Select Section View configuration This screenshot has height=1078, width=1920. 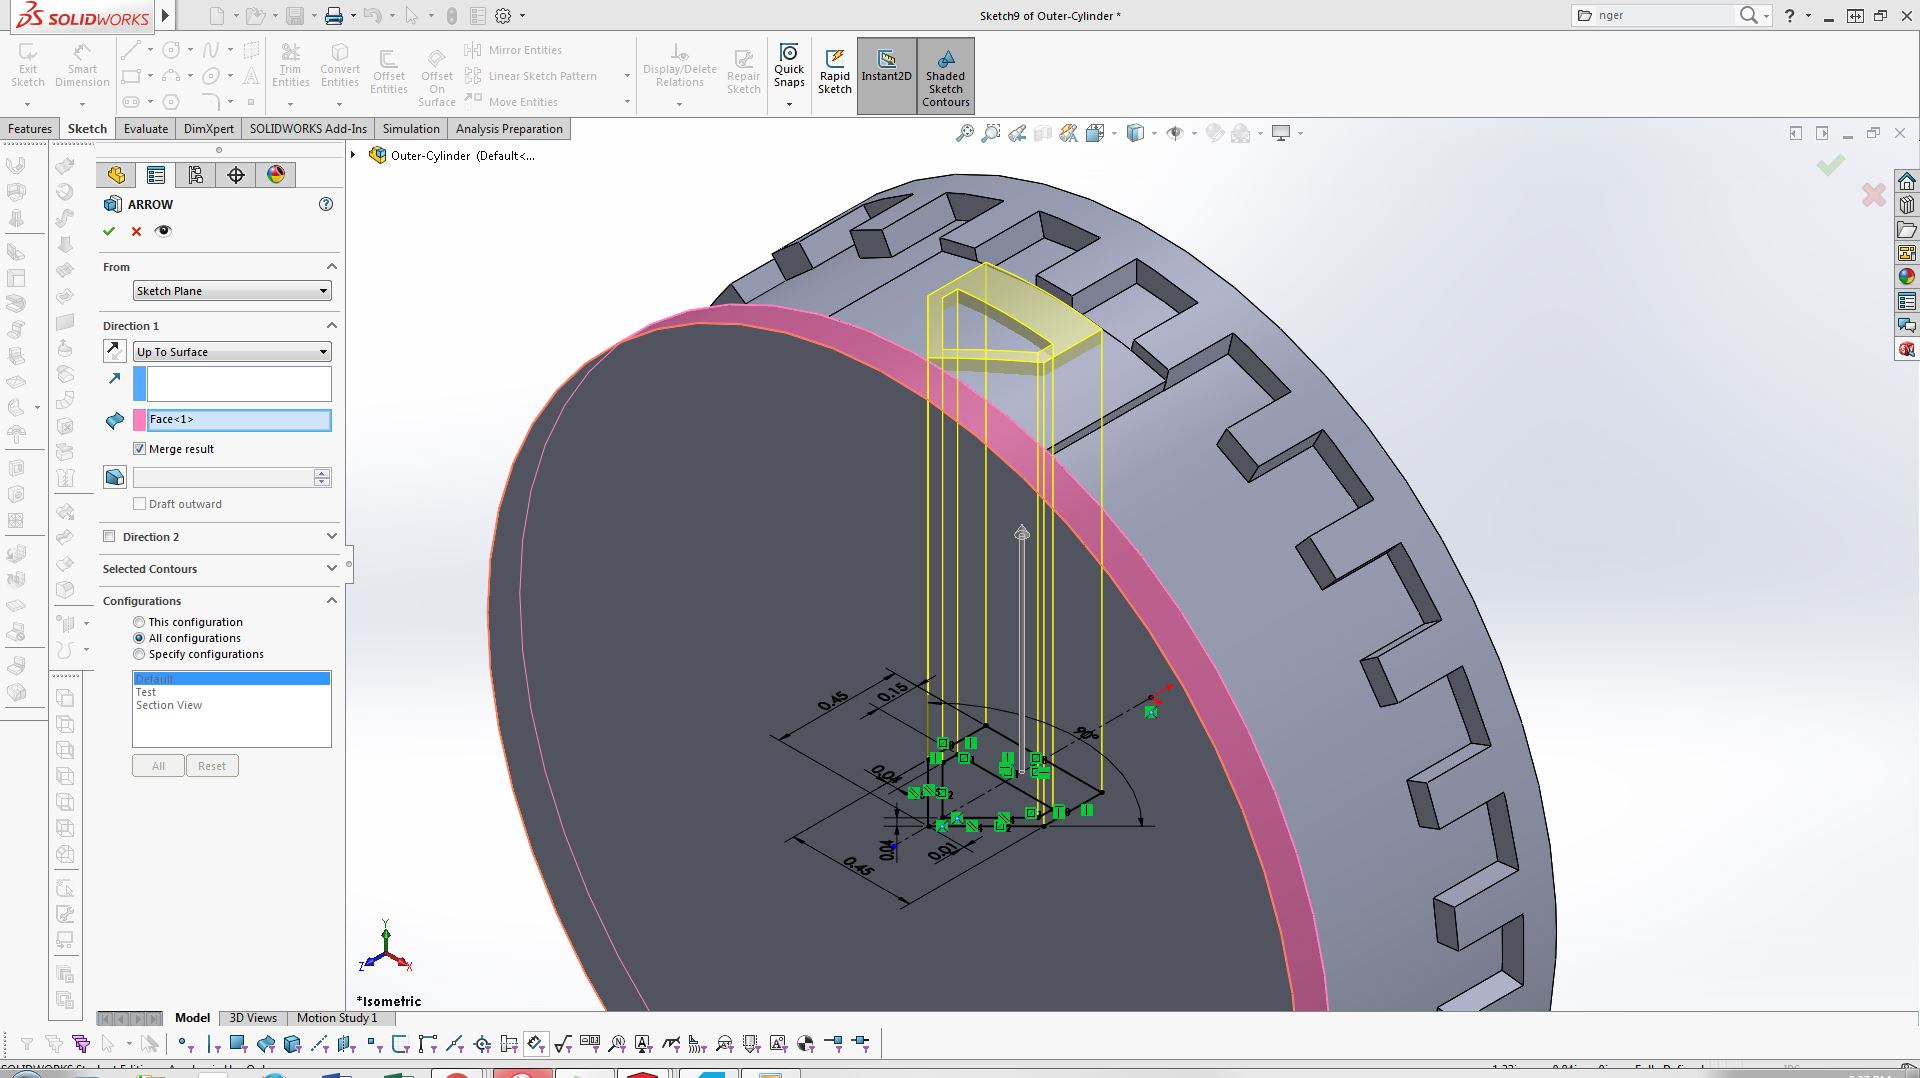169,705
